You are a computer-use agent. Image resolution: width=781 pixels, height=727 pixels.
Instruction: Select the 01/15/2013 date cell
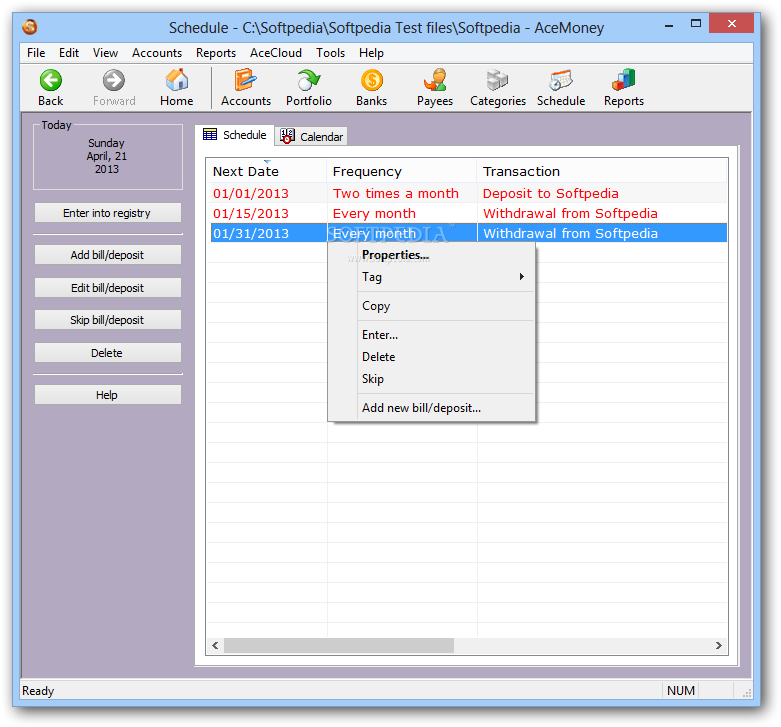251,214
